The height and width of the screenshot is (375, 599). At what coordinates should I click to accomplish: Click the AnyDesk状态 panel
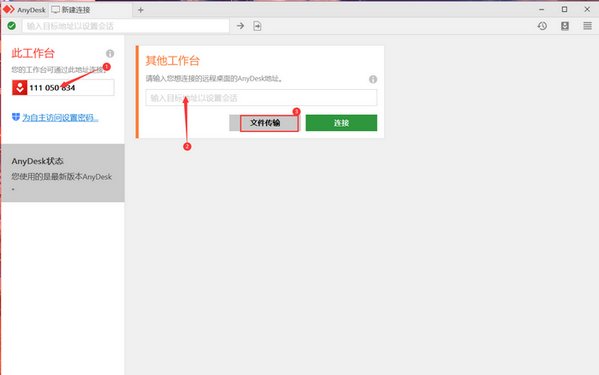click(x=63, y=173)
